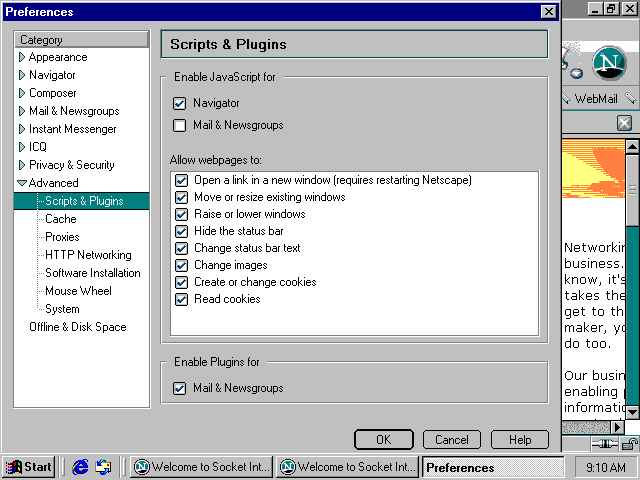Select Offline & Disk Space category
The width and height of the screenshot is (640, 480).
(78, 327)
